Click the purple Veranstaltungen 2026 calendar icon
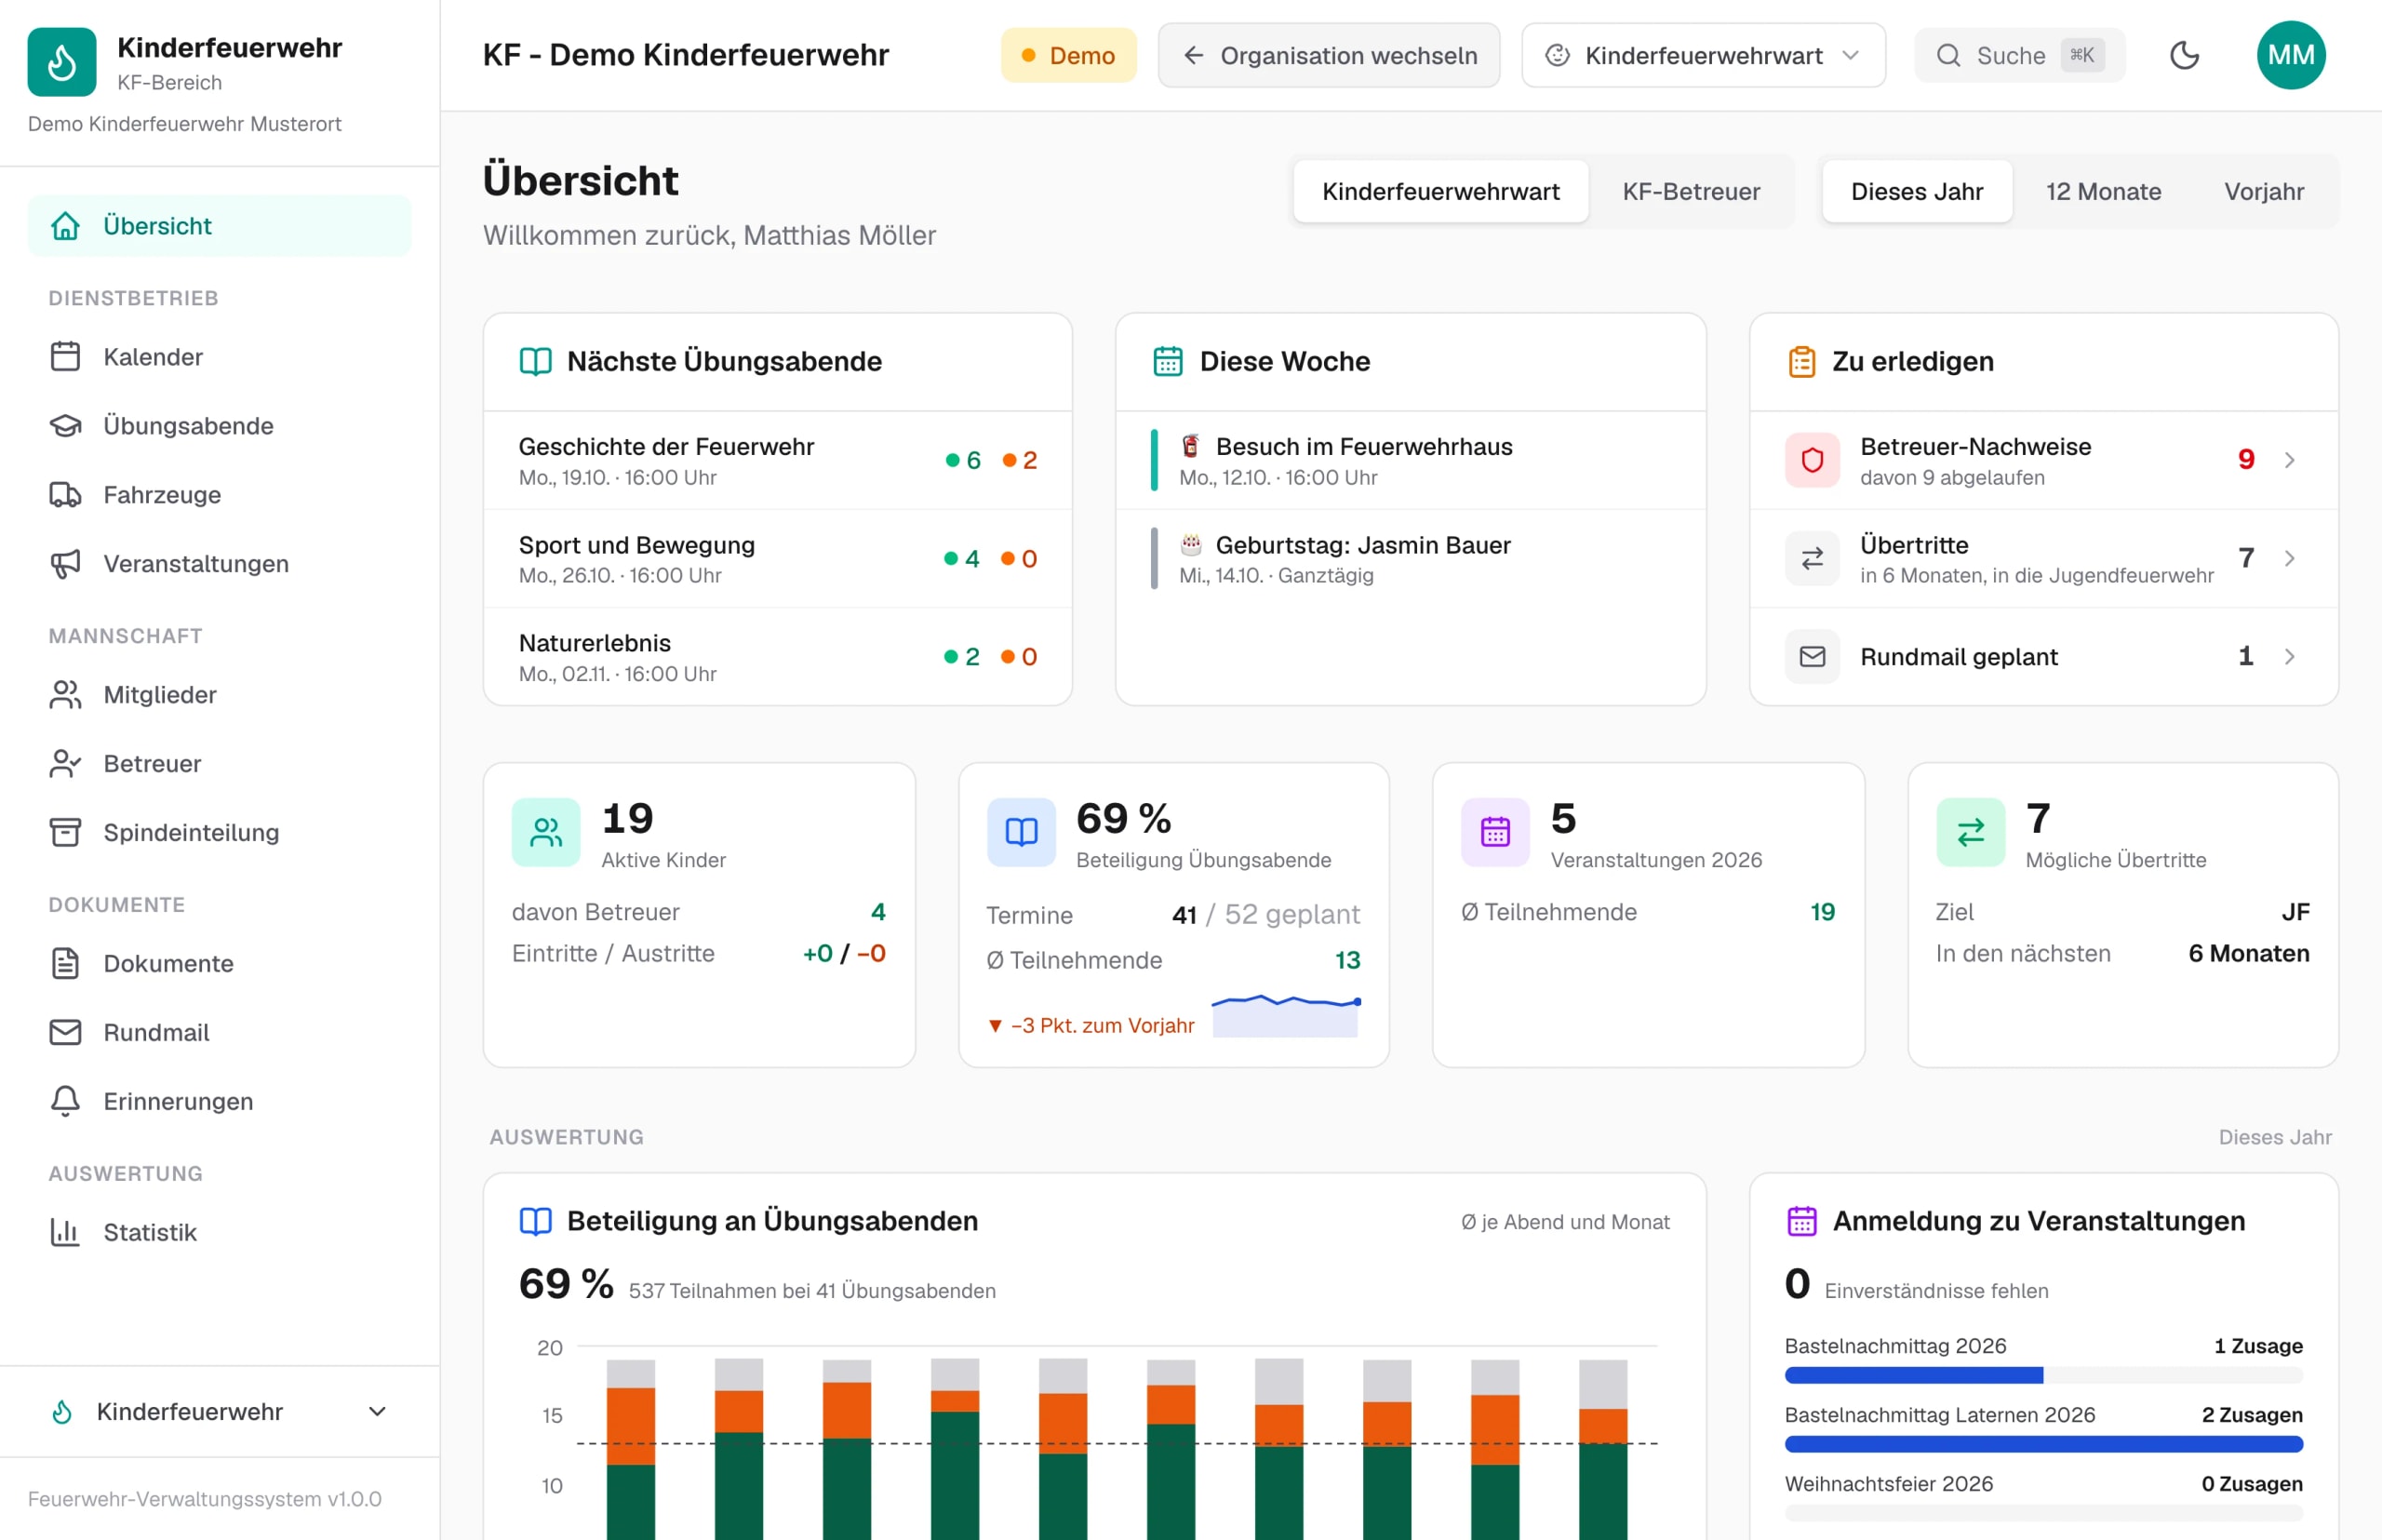The height and width of the screenshot is (1540, 2382). [x=1495, y=832]
